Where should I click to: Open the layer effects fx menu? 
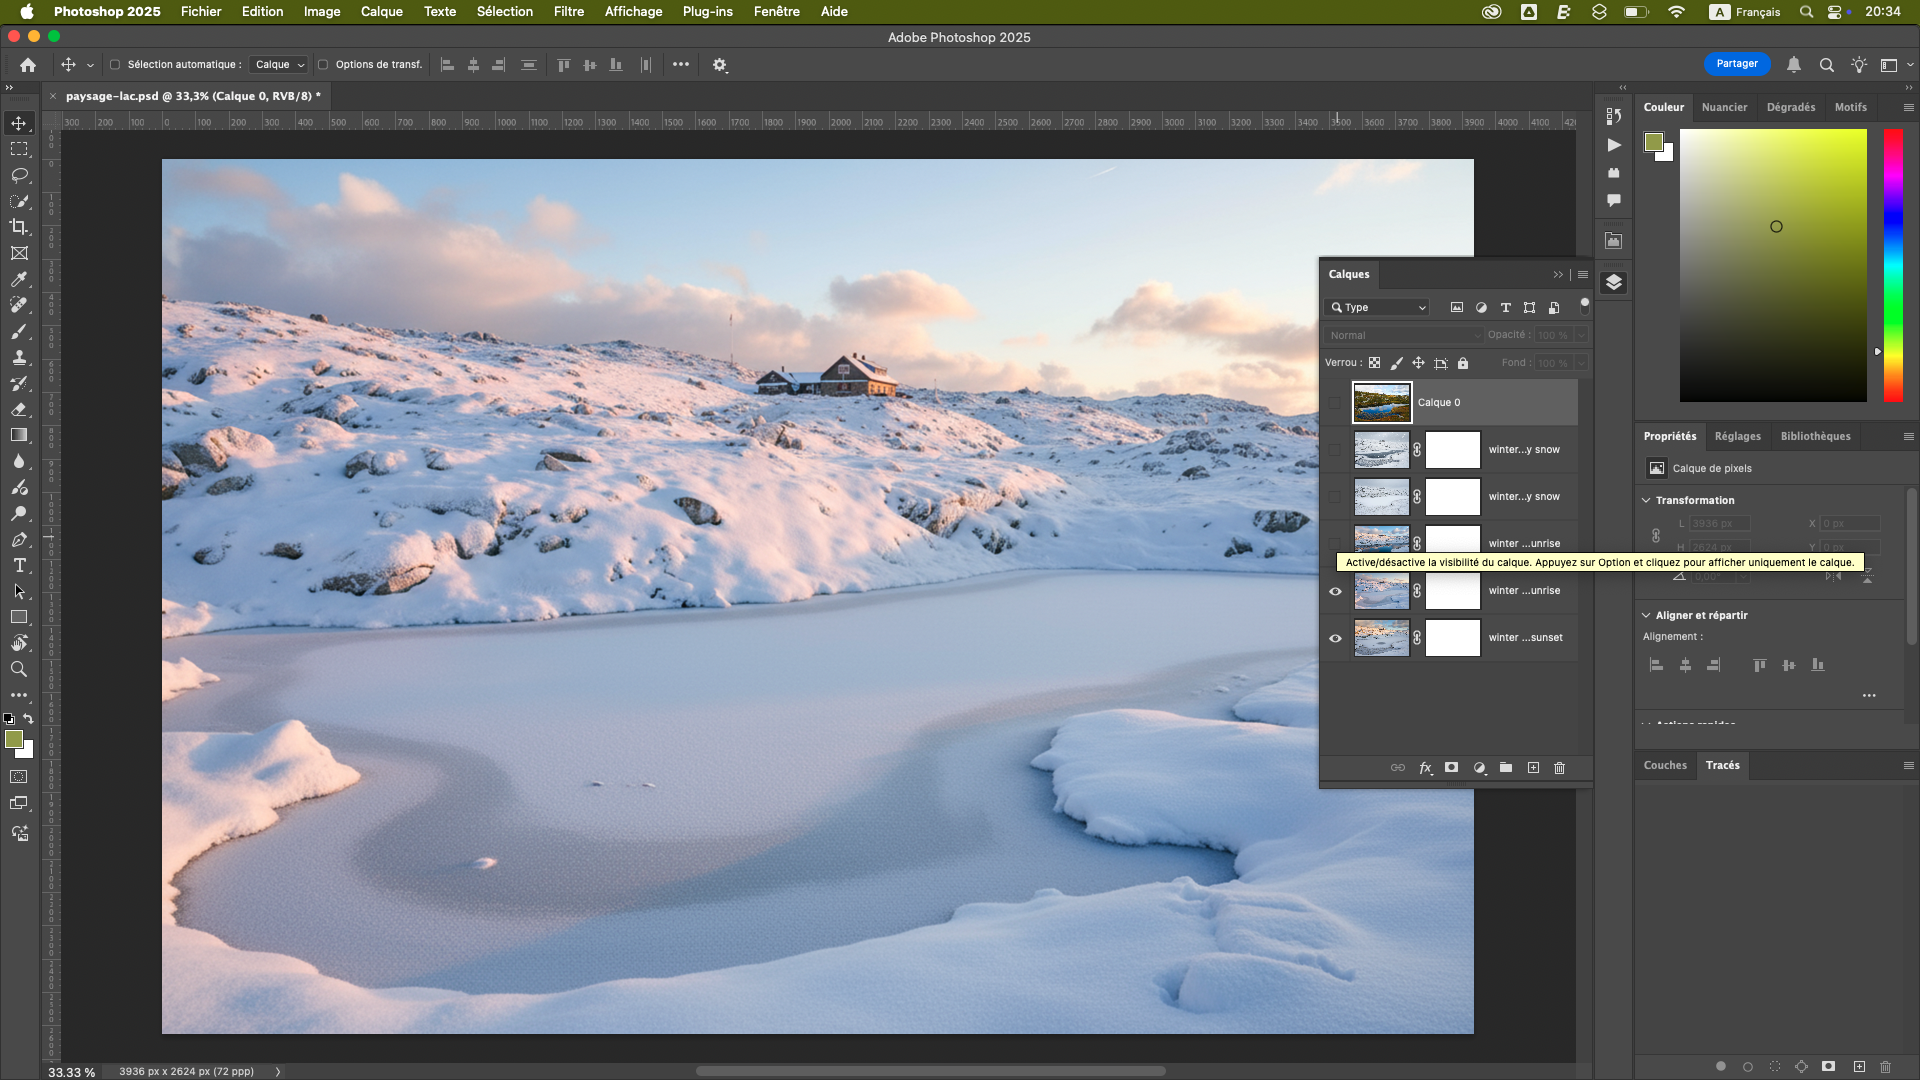coord(1425,768)
